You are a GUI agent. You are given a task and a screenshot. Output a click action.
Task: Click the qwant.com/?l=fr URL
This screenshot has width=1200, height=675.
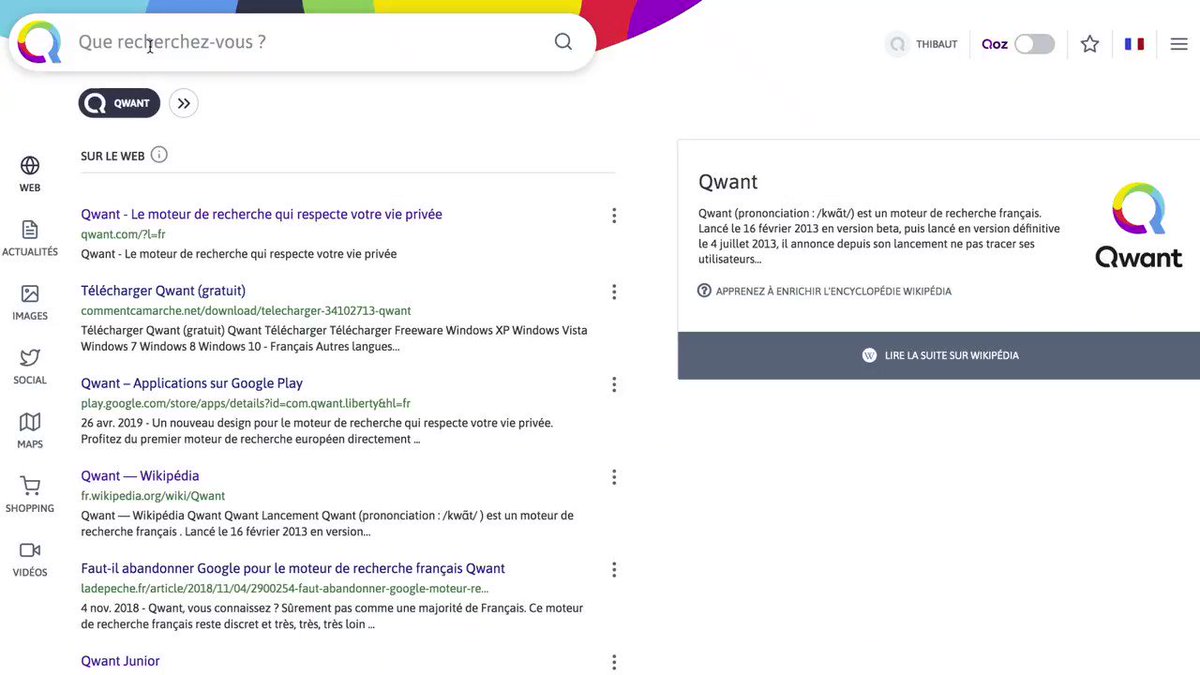coord(123,234)
